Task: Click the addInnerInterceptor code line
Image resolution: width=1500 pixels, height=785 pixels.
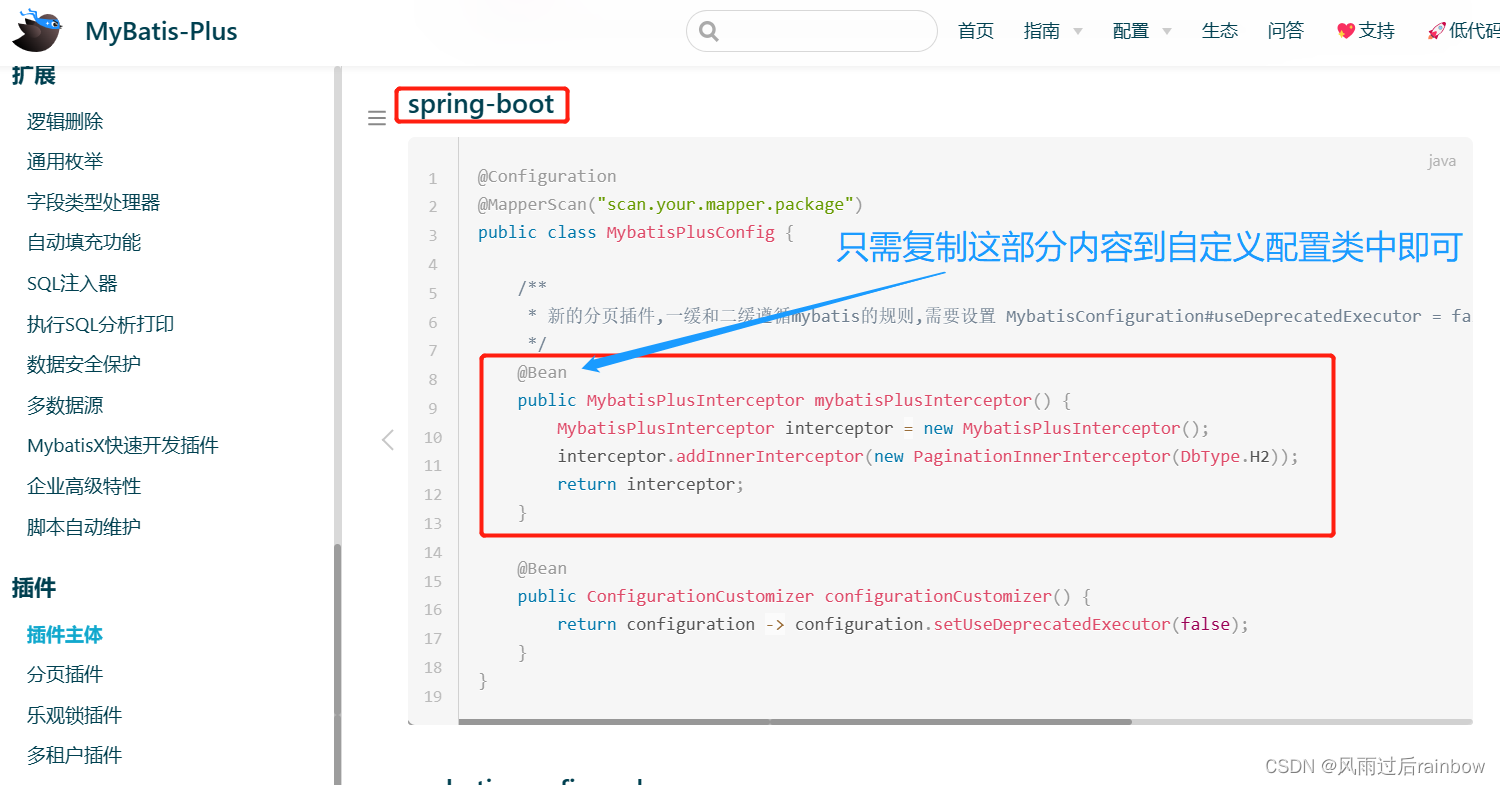Action: tap(928, 456)
